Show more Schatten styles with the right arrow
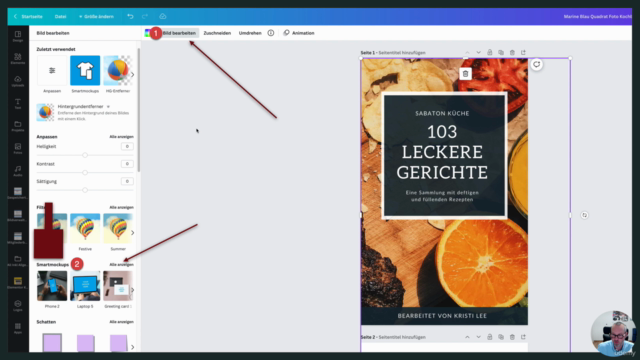Viewport: 640px width, 360px height. tap(132, 347)
